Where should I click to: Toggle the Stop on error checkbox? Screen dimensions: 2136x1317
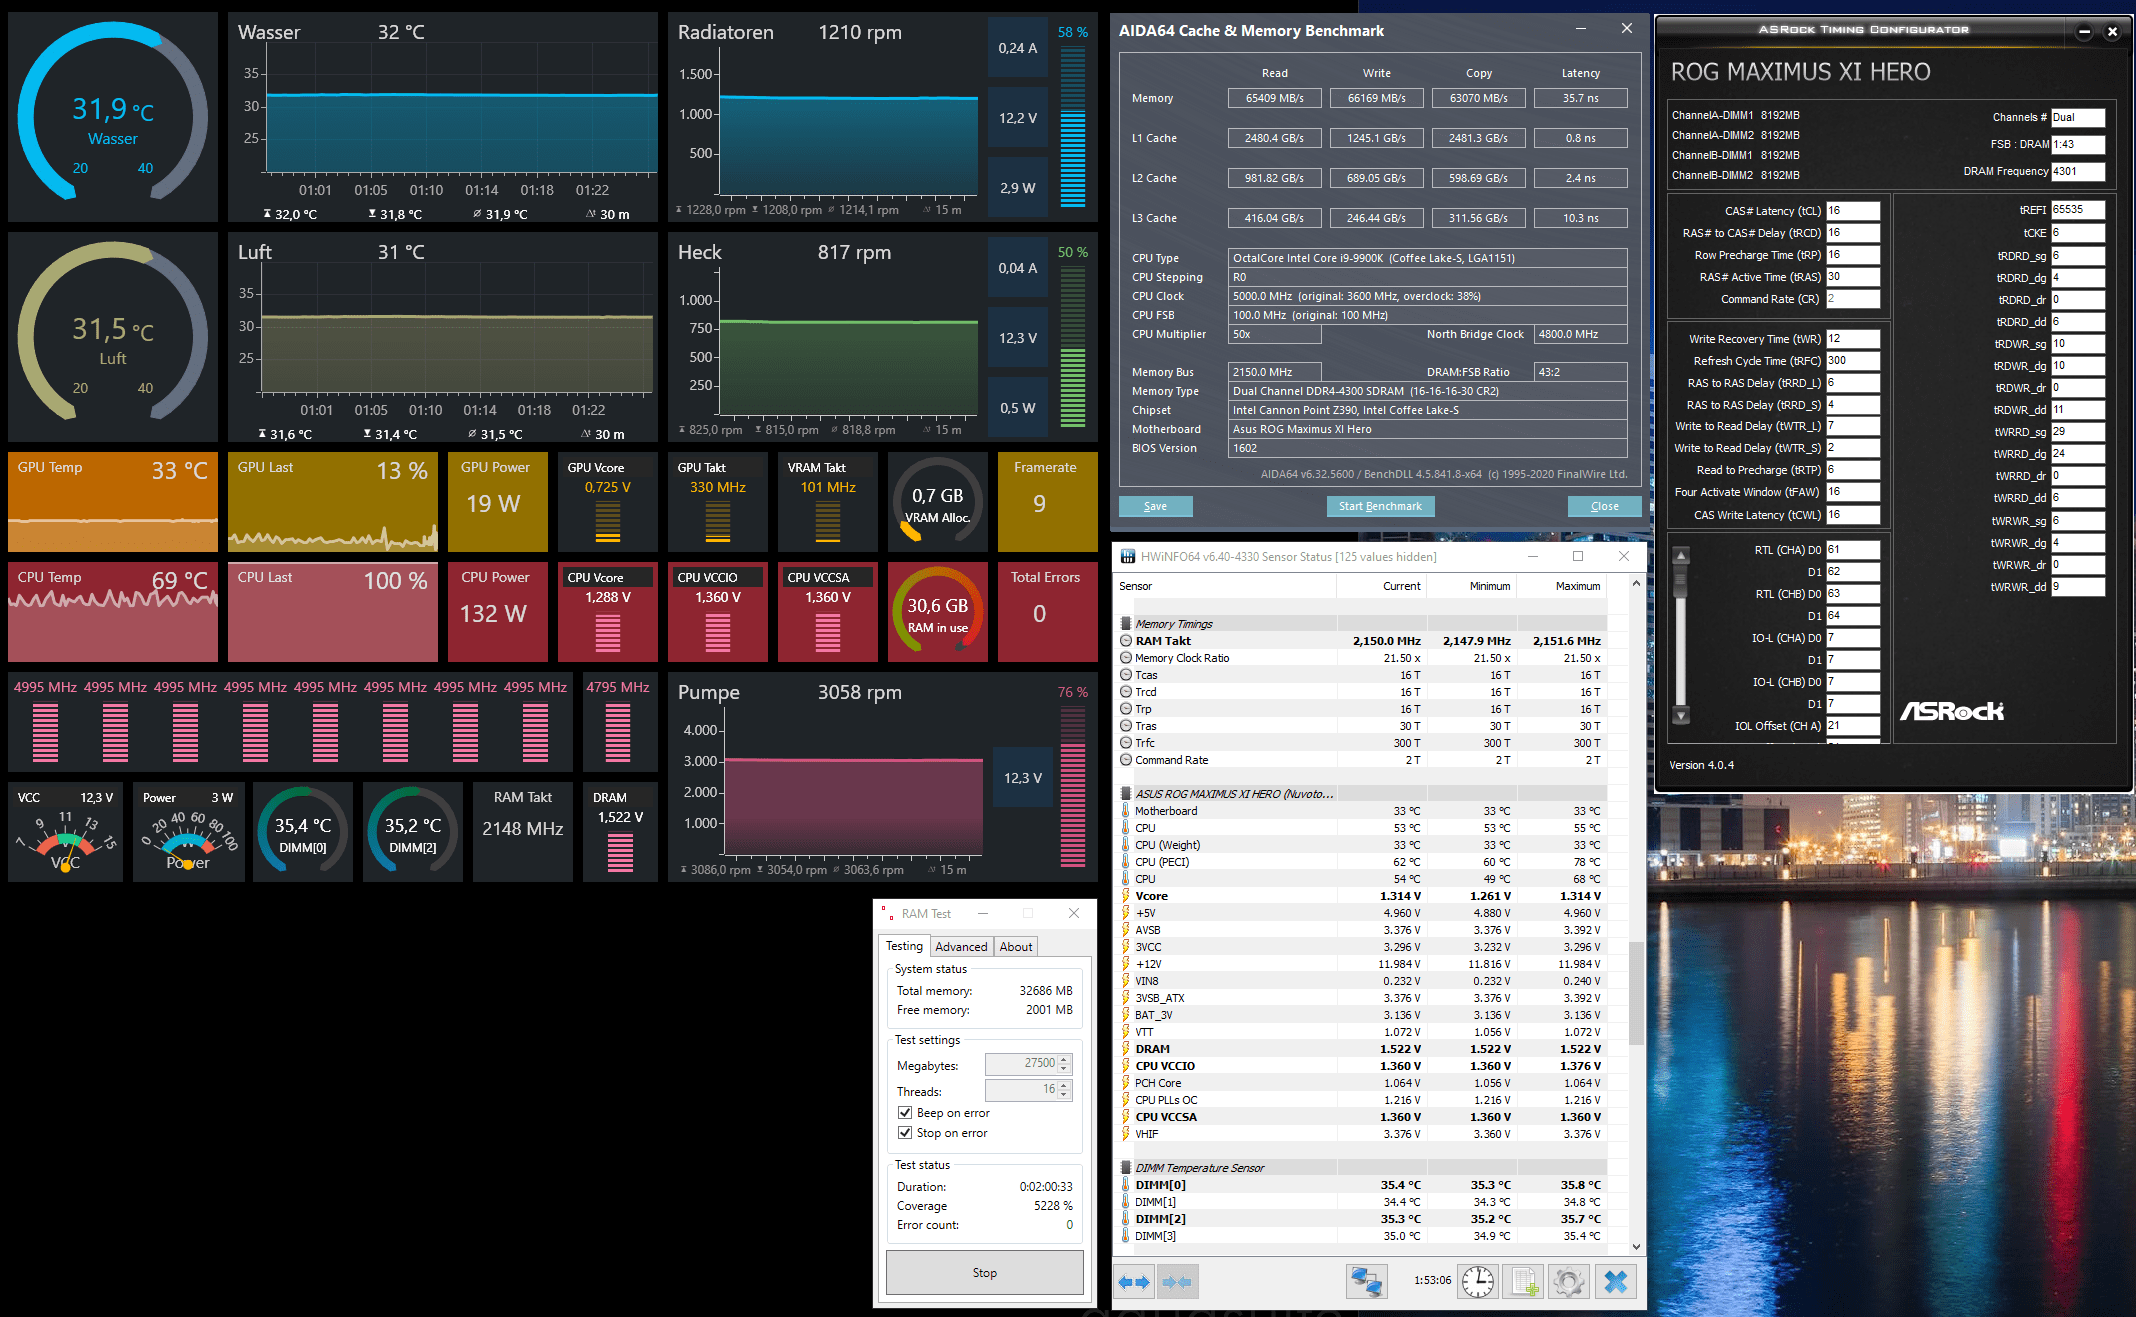click(905, 1133)
